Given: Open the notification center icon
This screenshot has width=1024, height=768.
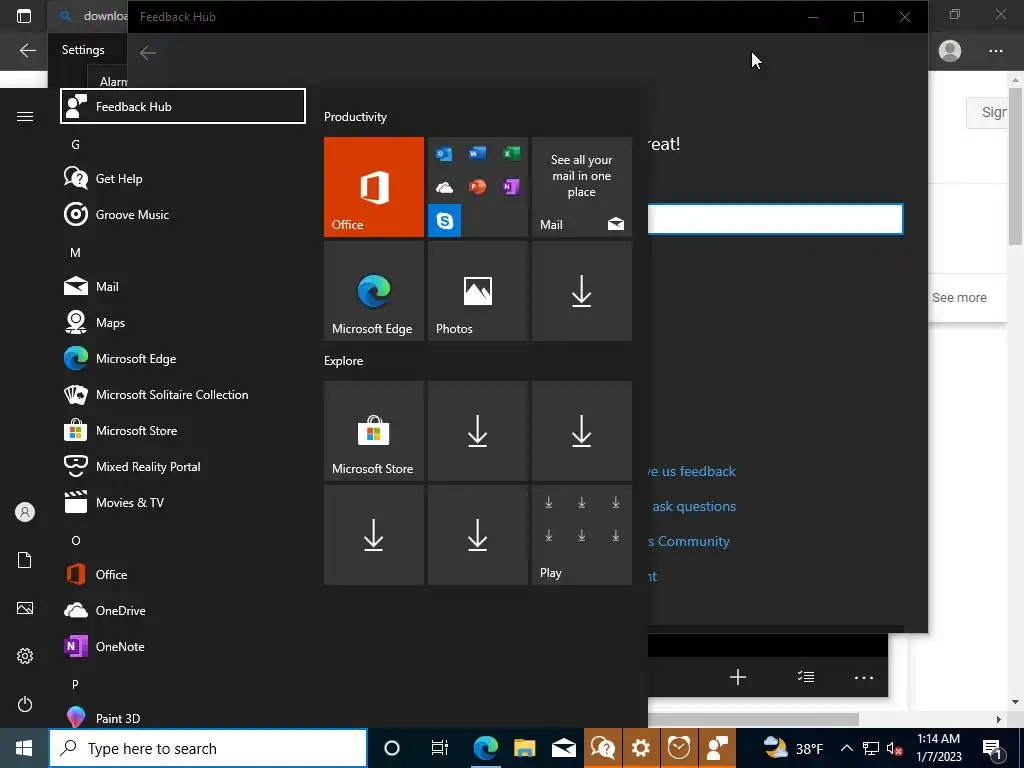Looking at the screenshot, I should [993, 748].
